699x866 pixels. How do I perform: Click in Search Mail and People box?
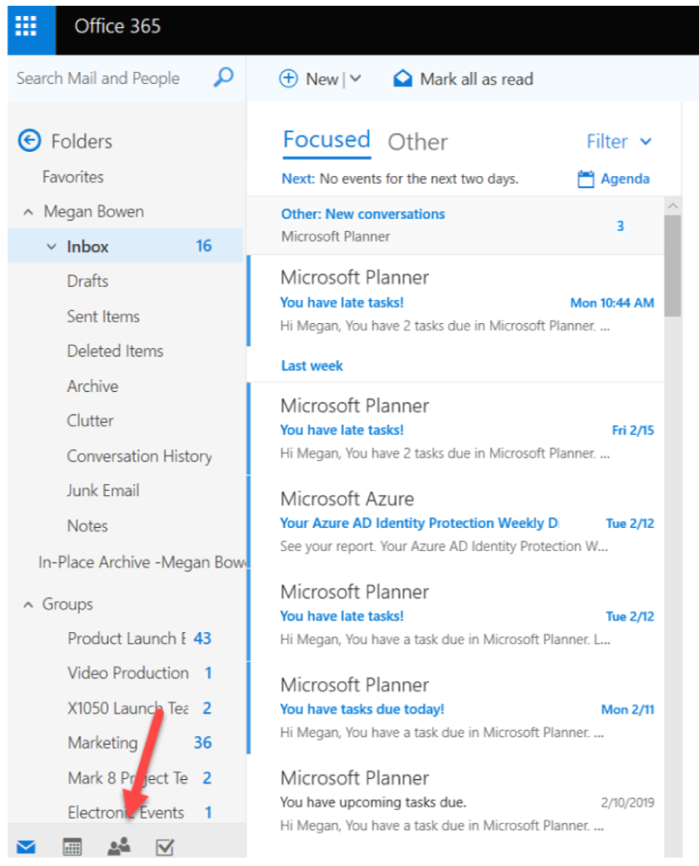(98, 78)
